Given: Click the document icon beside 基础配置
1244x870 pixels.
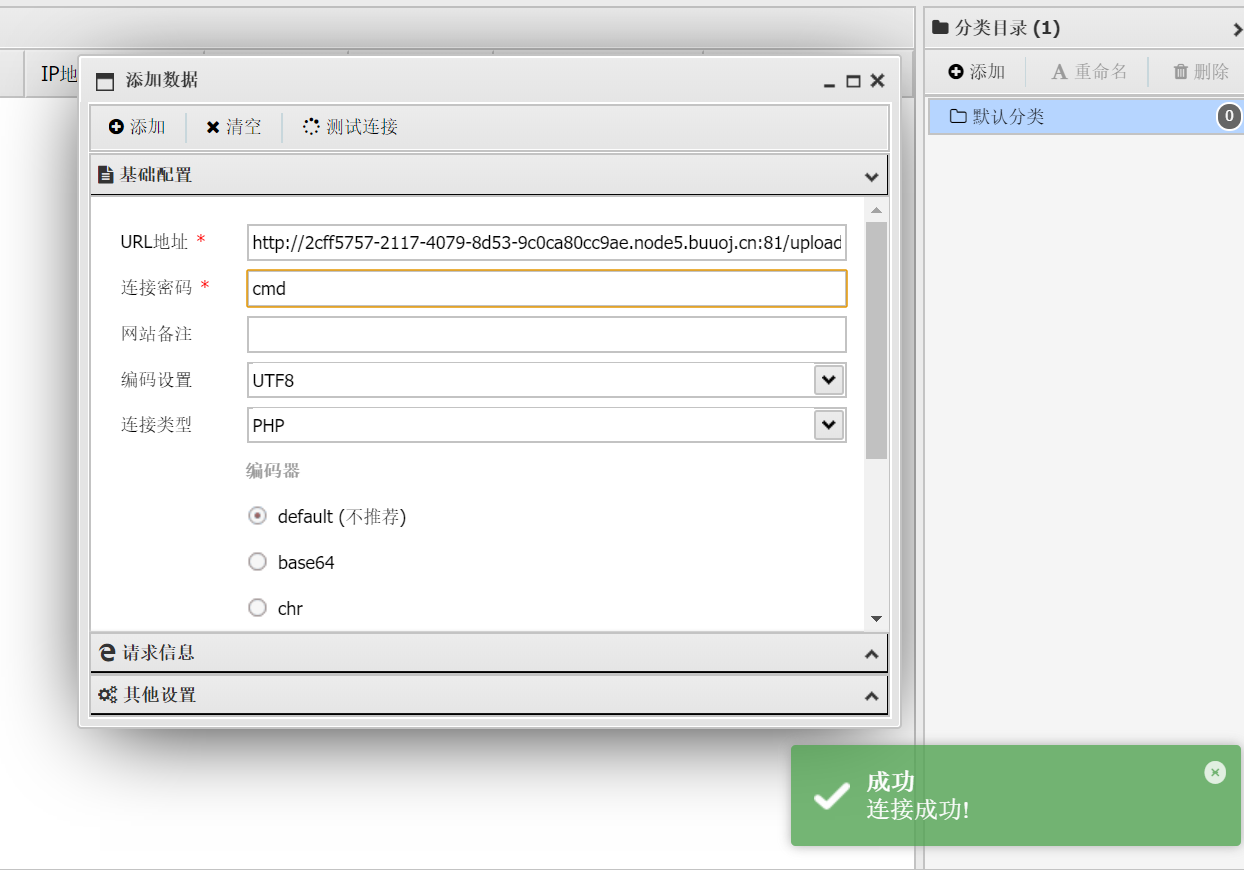Looking at the screenshot, I should click(x=105, y=175).
